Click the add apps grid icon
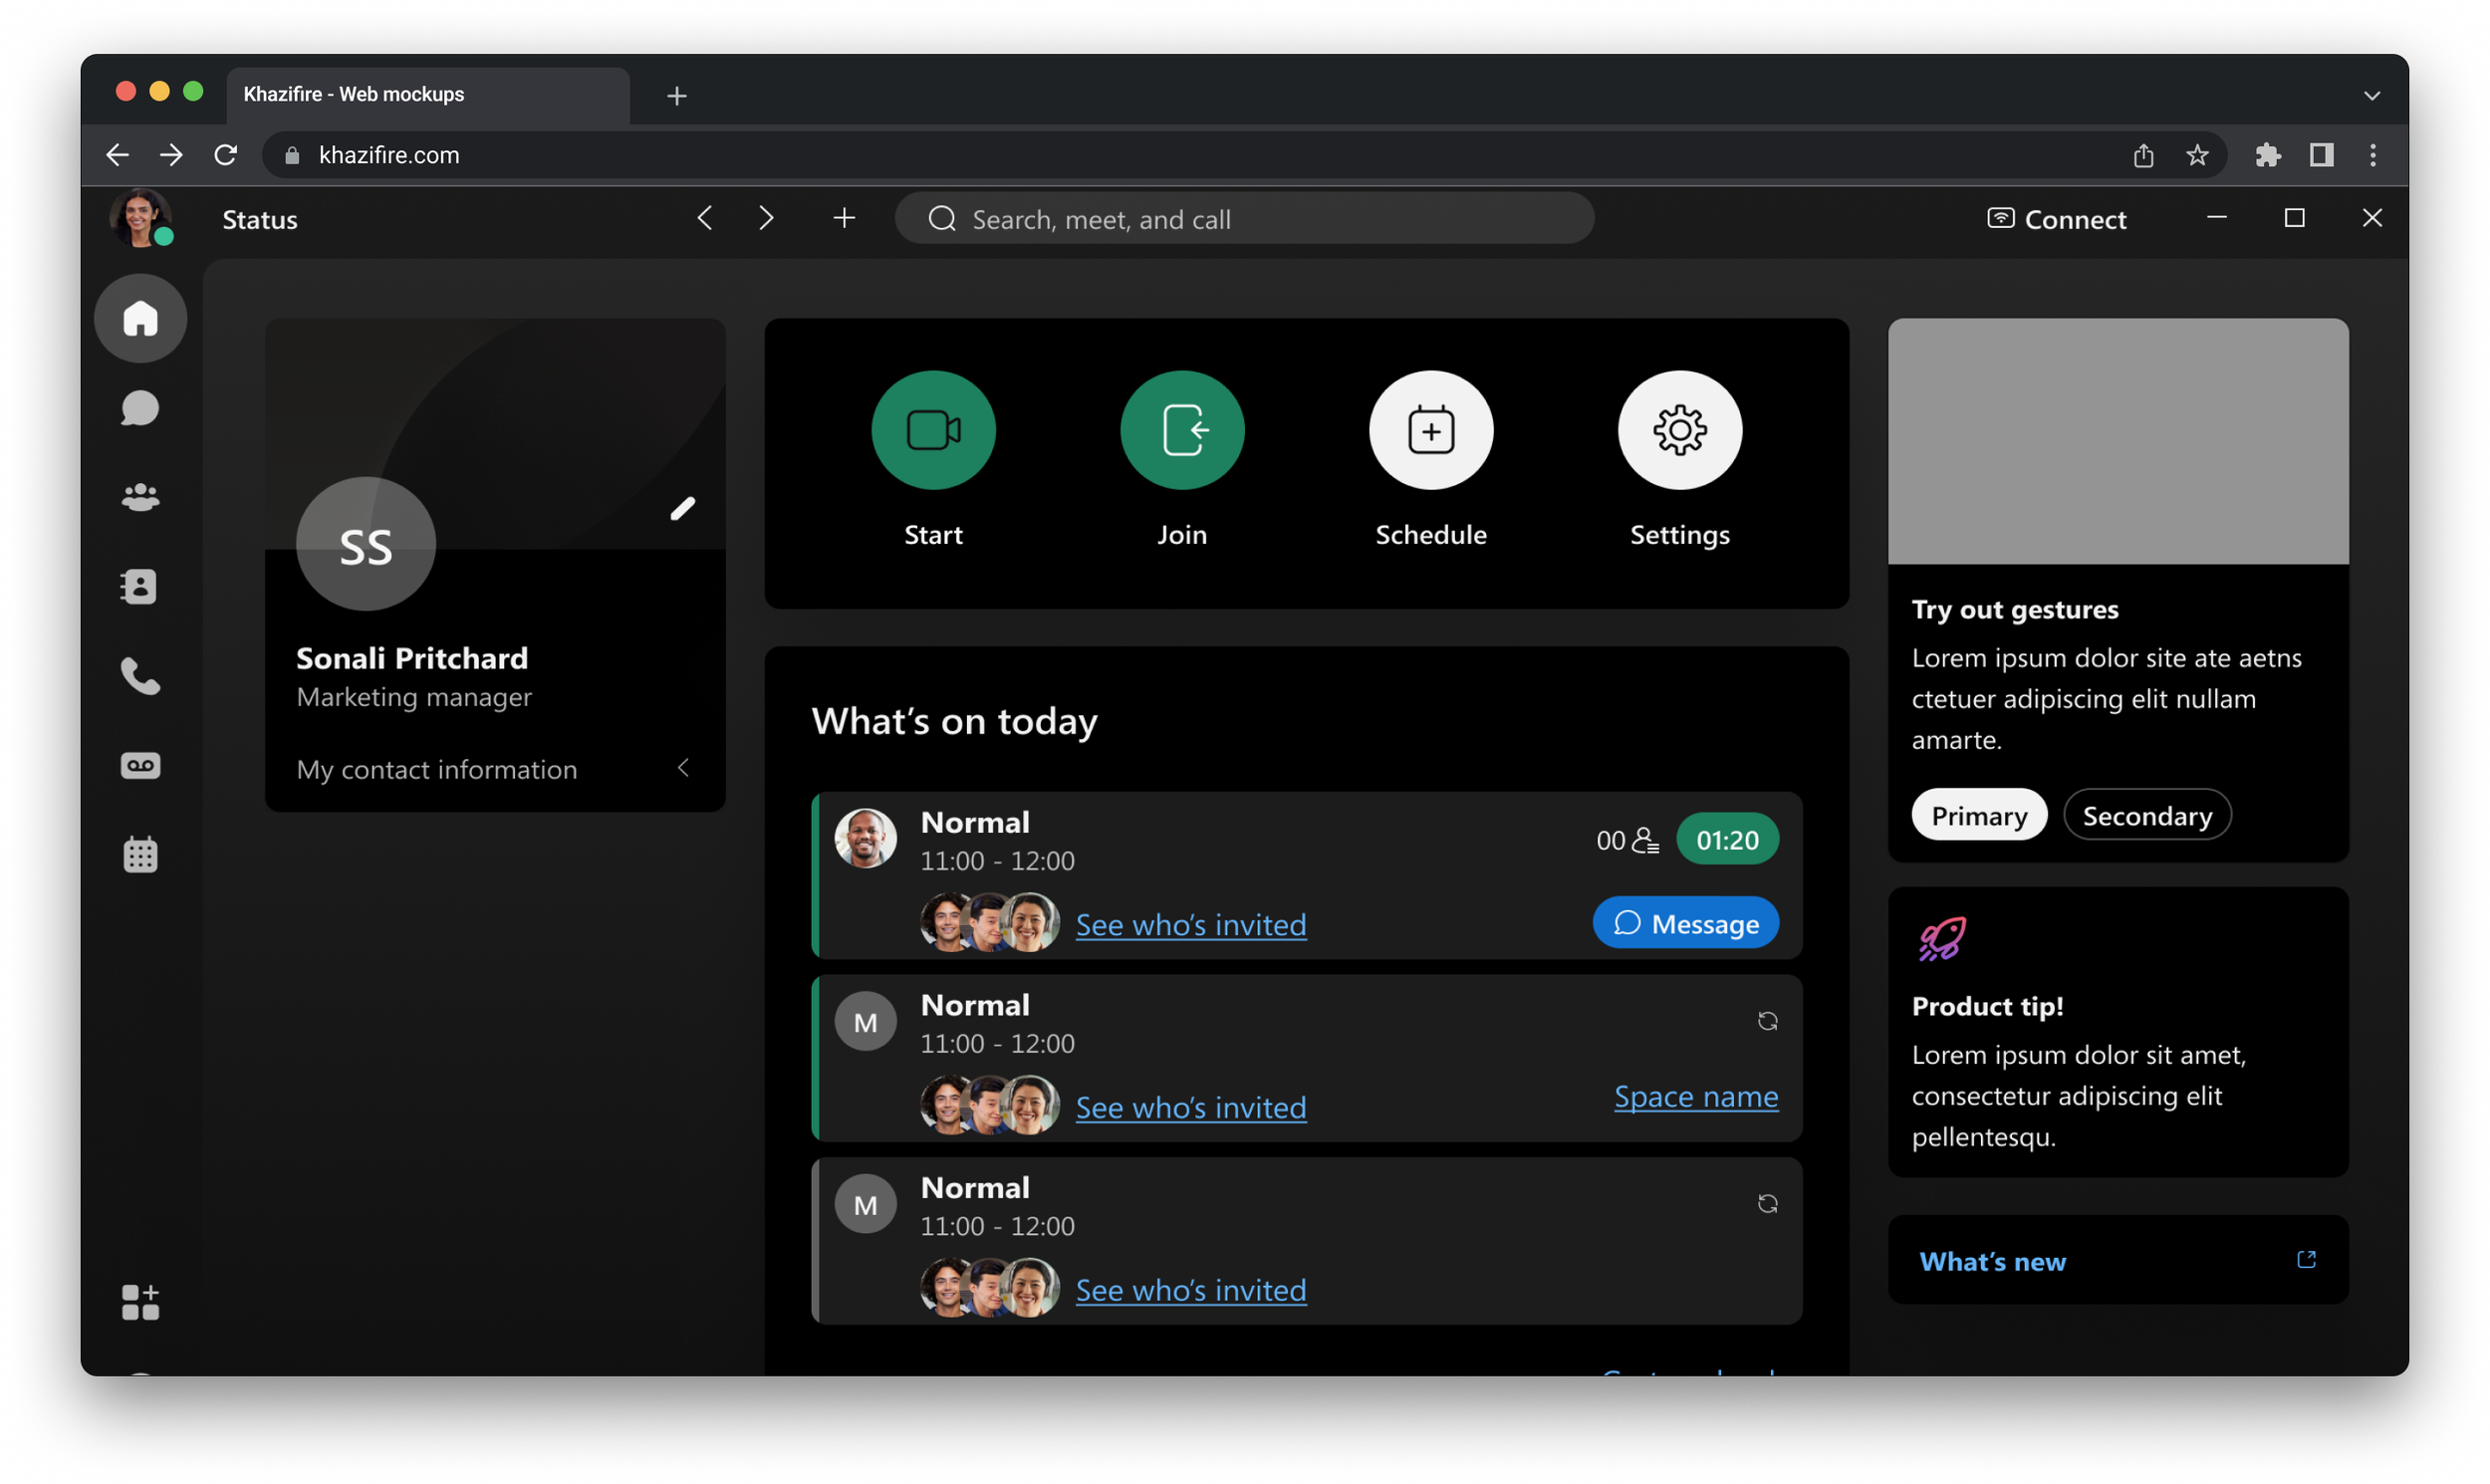2490x1484 pixels. [140, 1302]
